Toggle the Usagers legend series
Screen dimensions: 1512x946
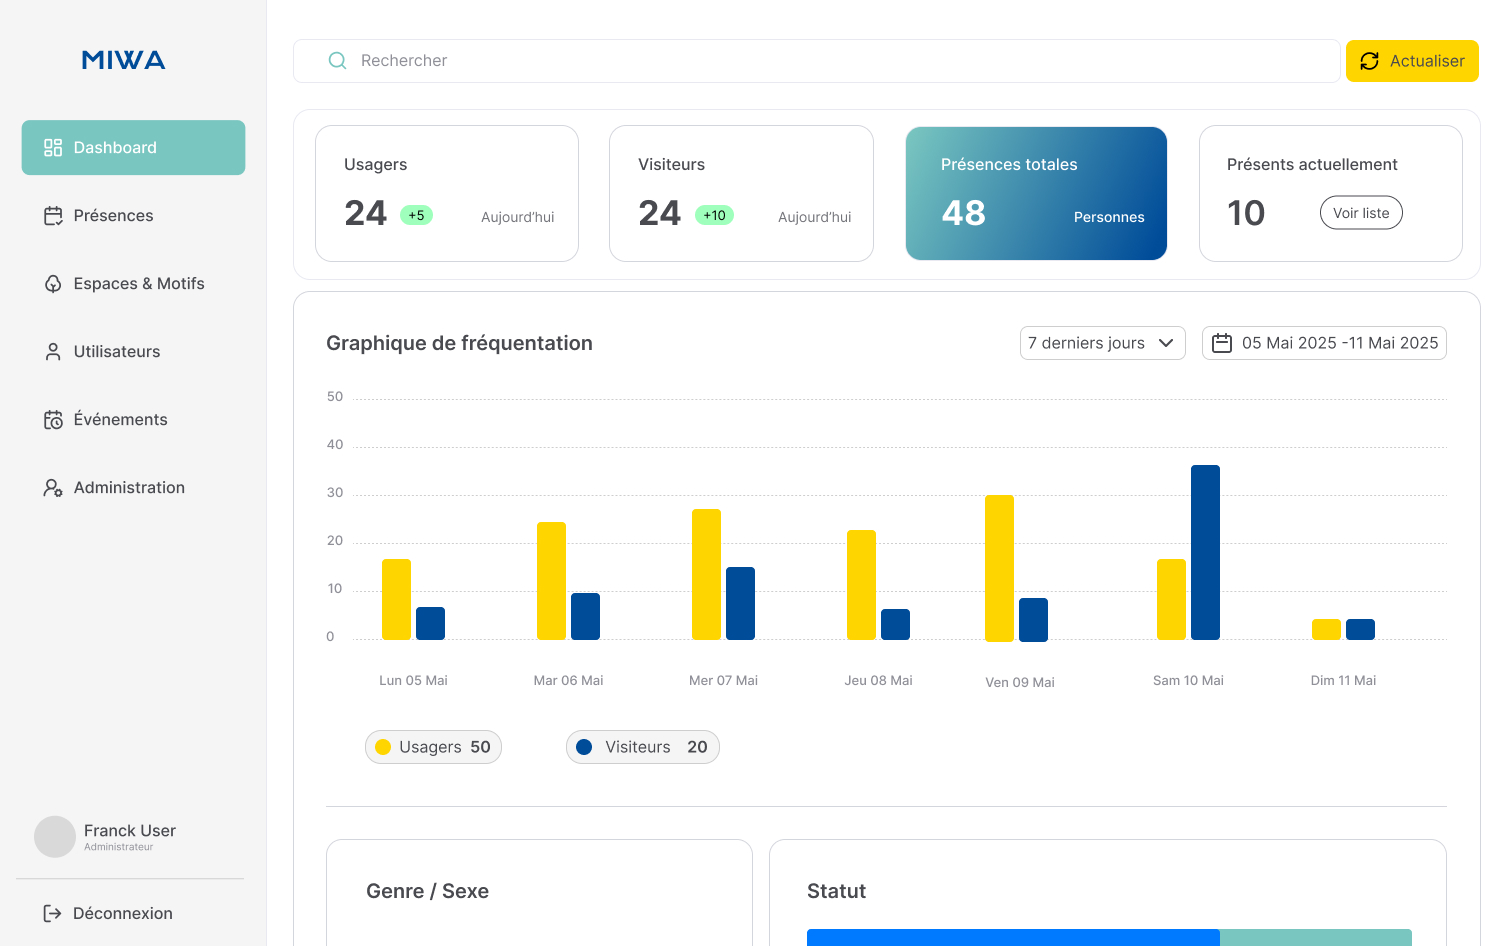click(x=433, y=747)
